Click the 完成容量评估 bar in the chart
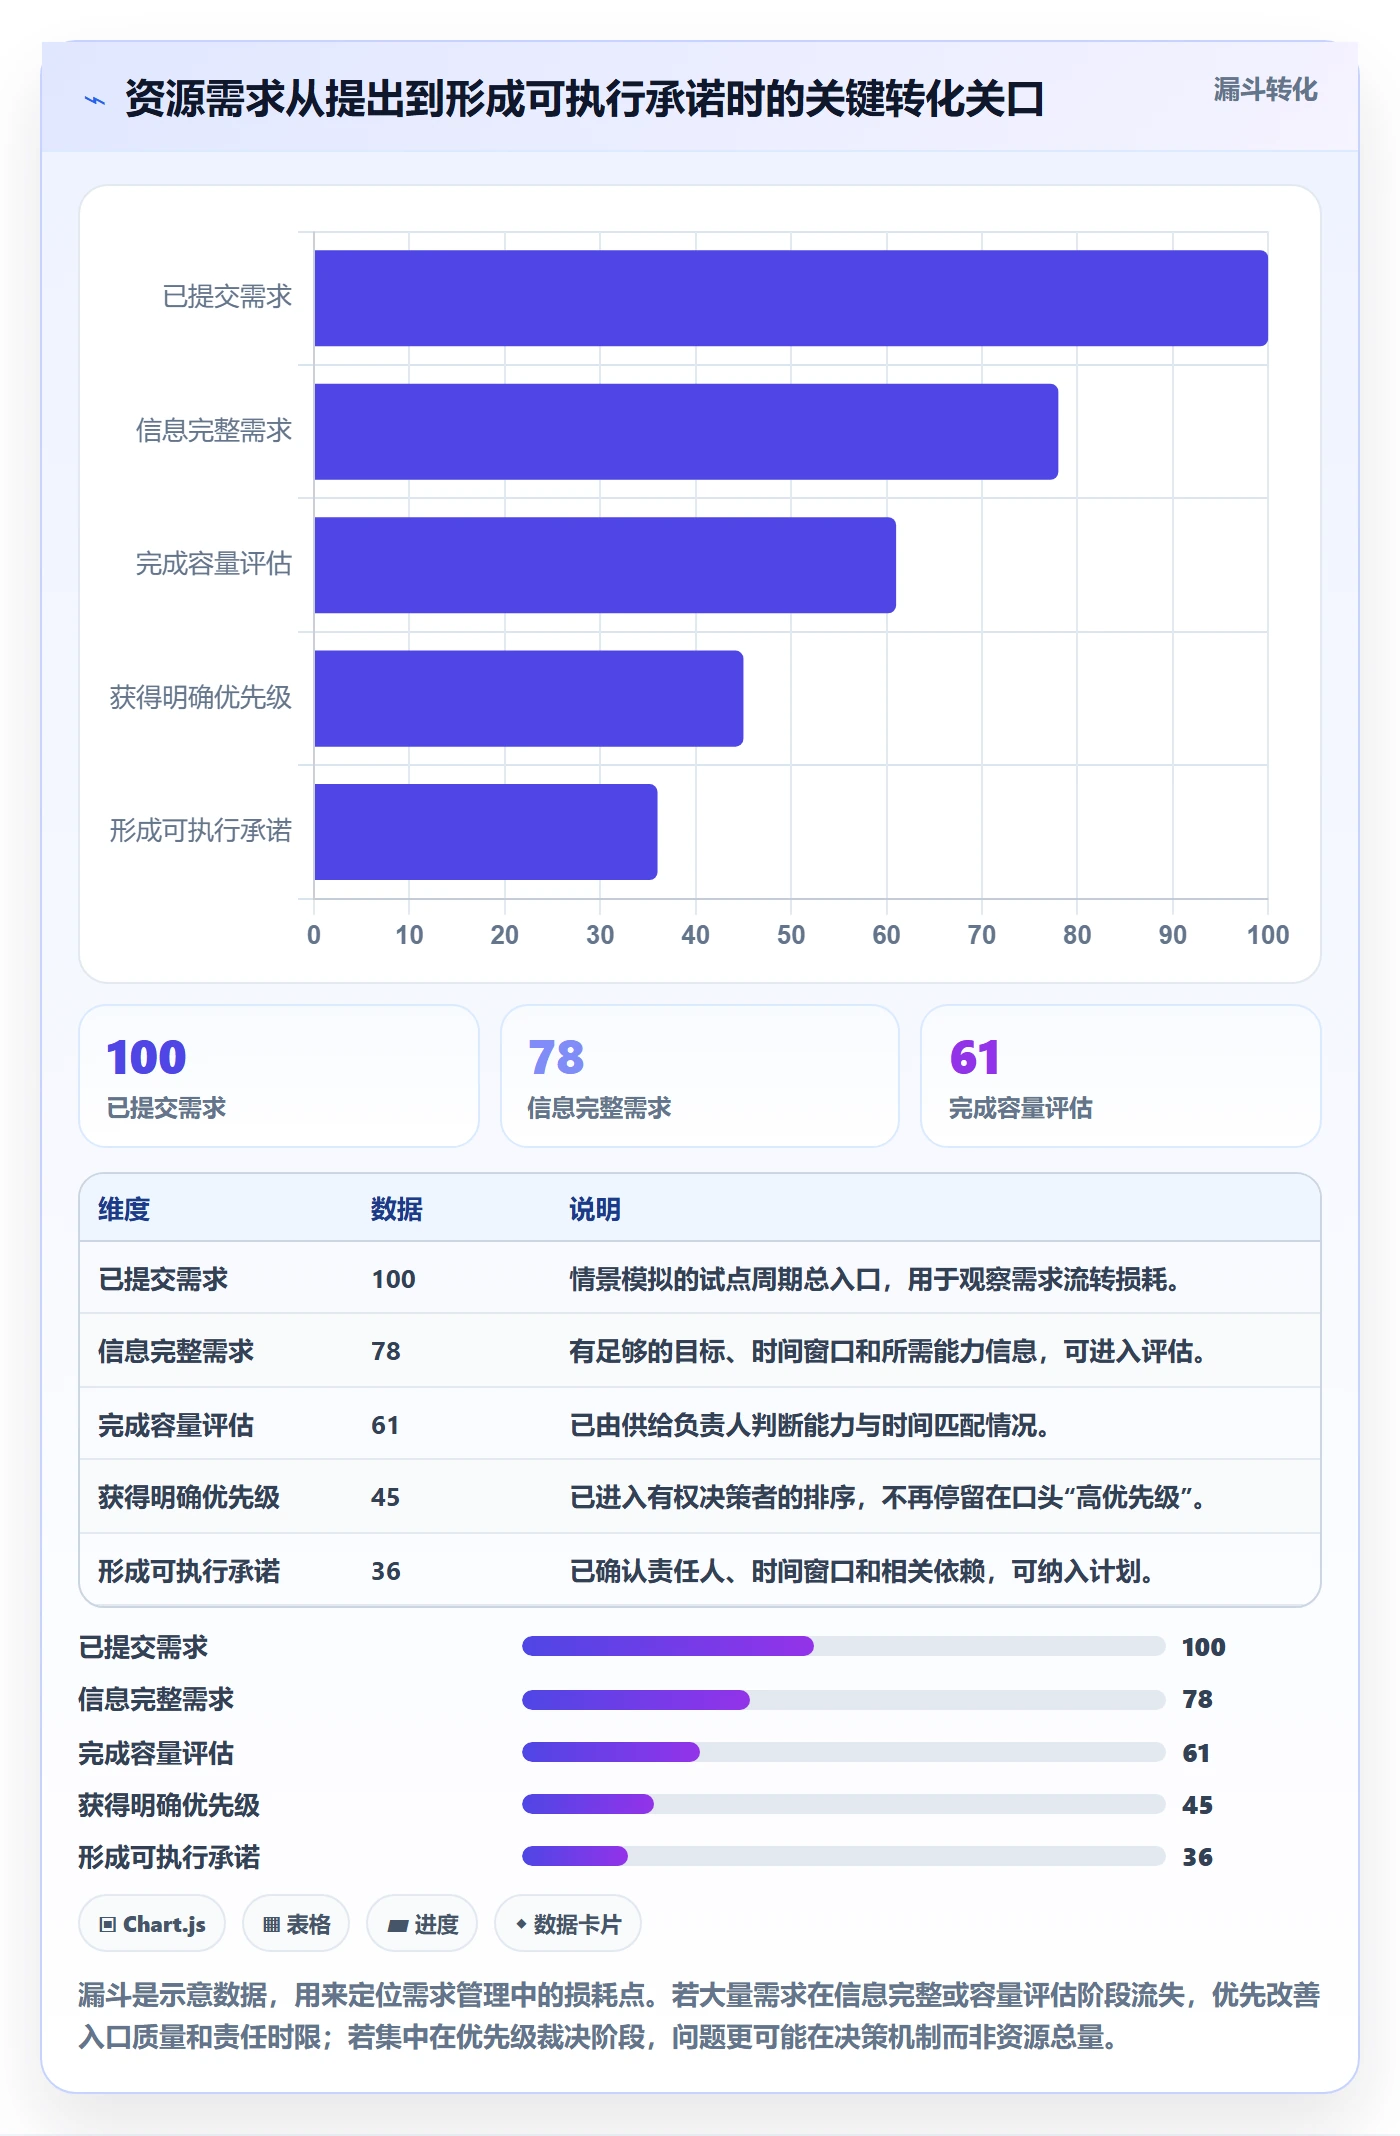 tap(605, 565)
